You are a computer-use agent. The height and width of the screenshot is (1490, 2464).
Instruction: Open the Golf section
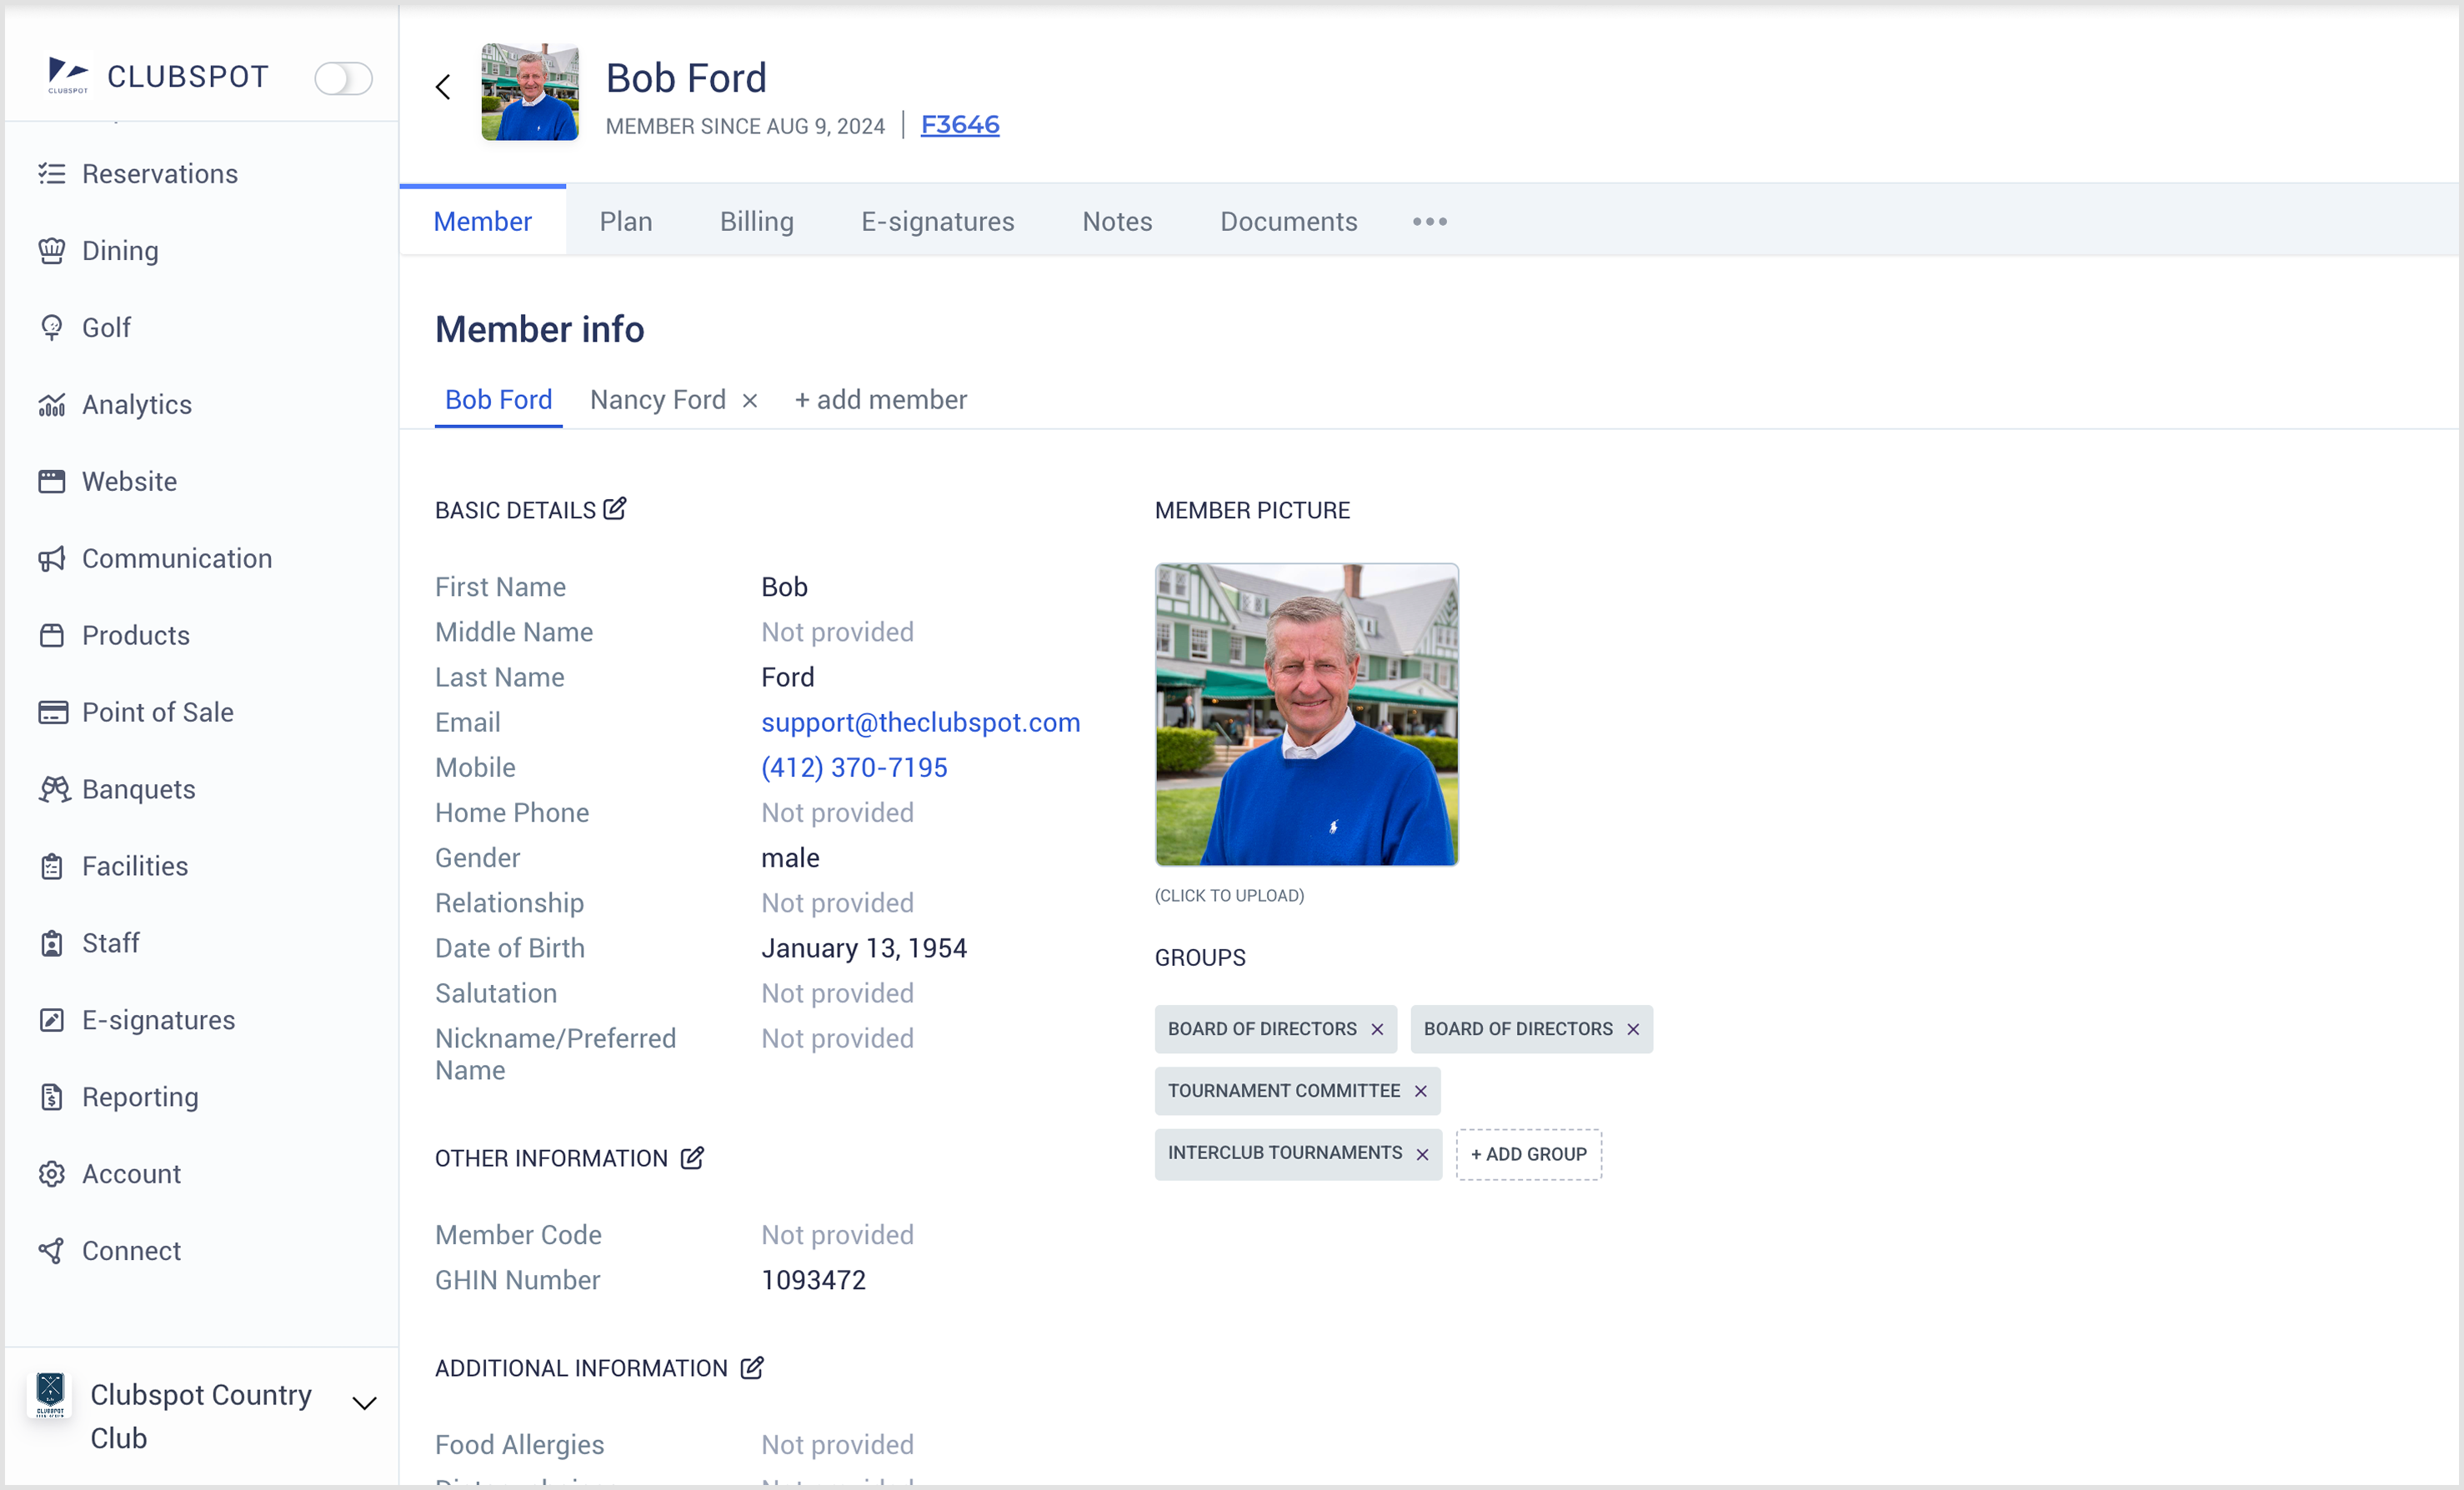coord(105,327)
